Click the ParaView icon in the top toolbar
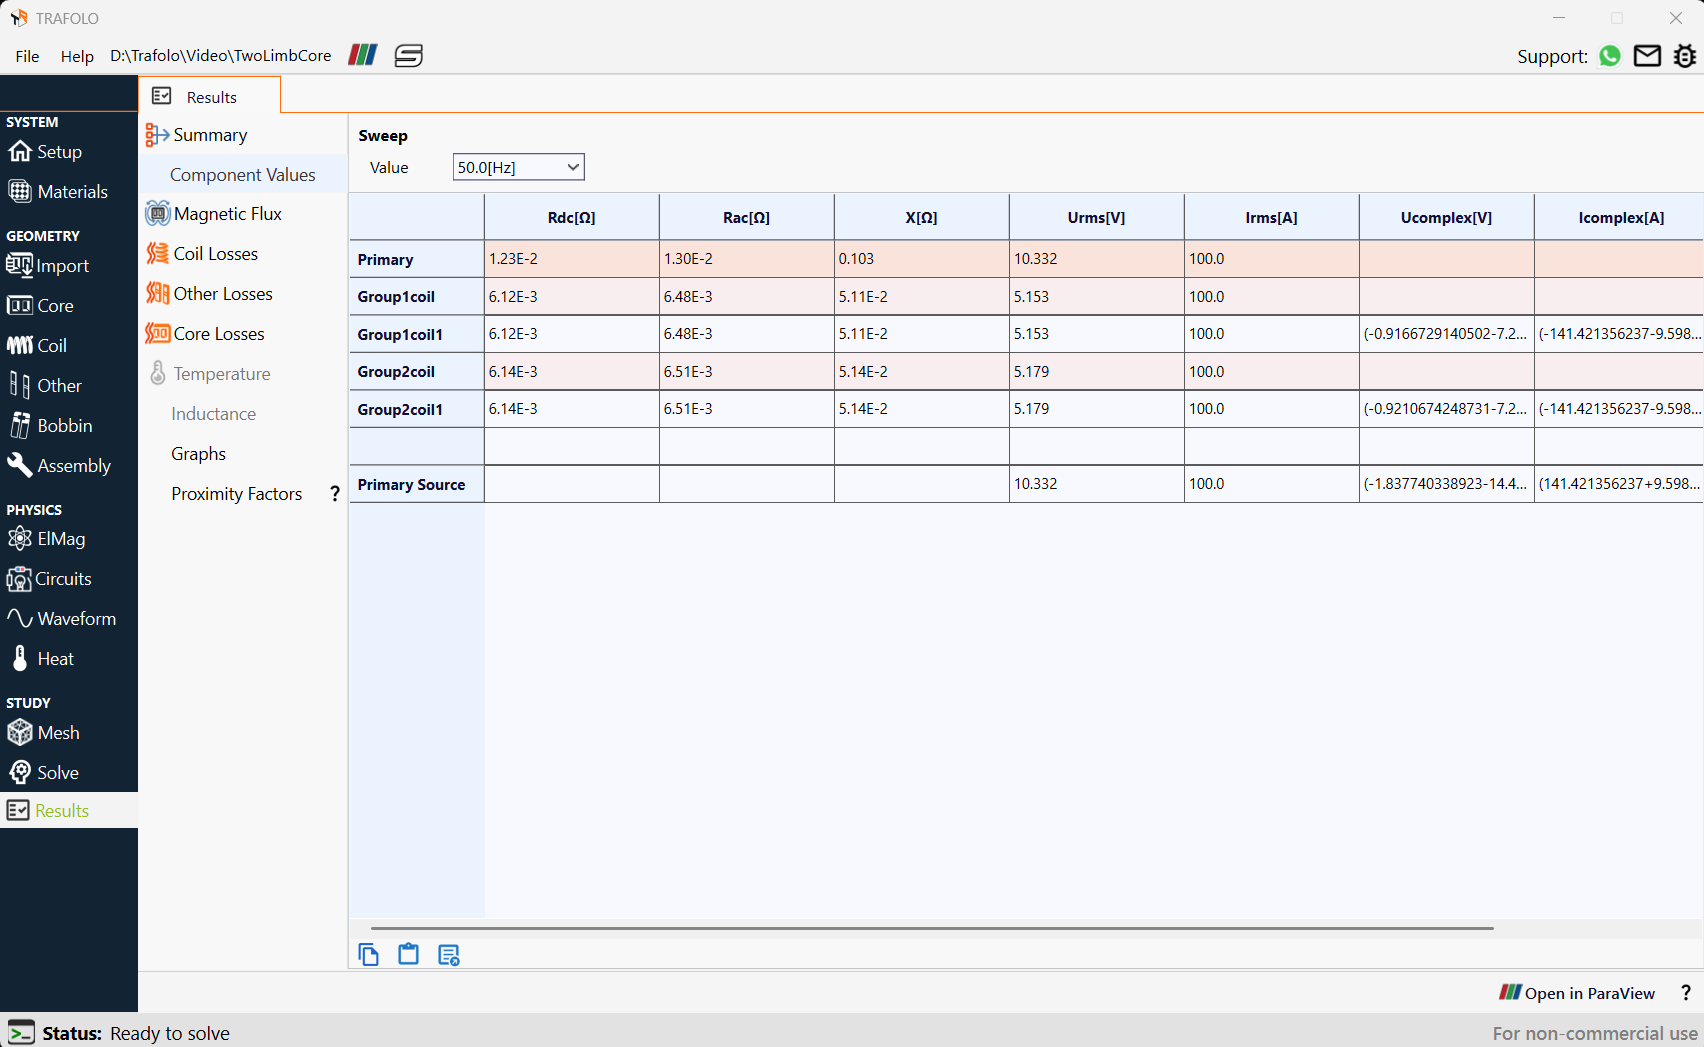This screenshot has height=1047, width=1704. [363, 55]
